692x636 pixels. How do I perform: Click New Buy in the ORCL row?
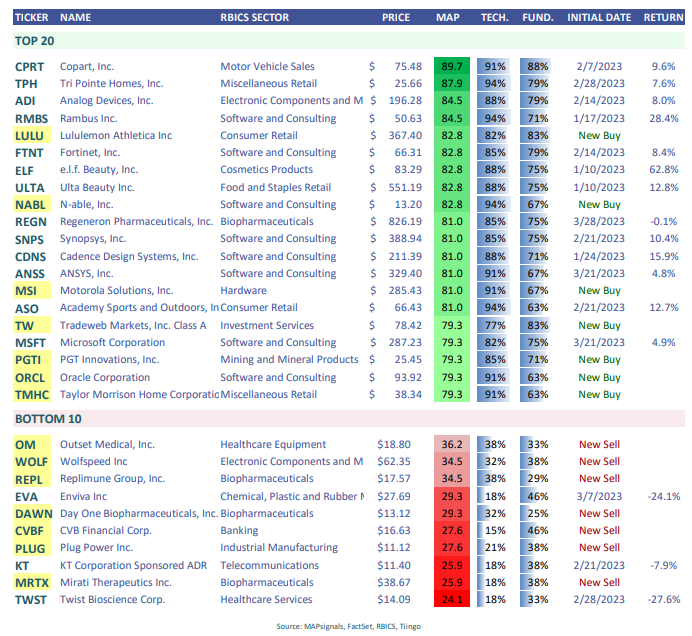[599, 378]
